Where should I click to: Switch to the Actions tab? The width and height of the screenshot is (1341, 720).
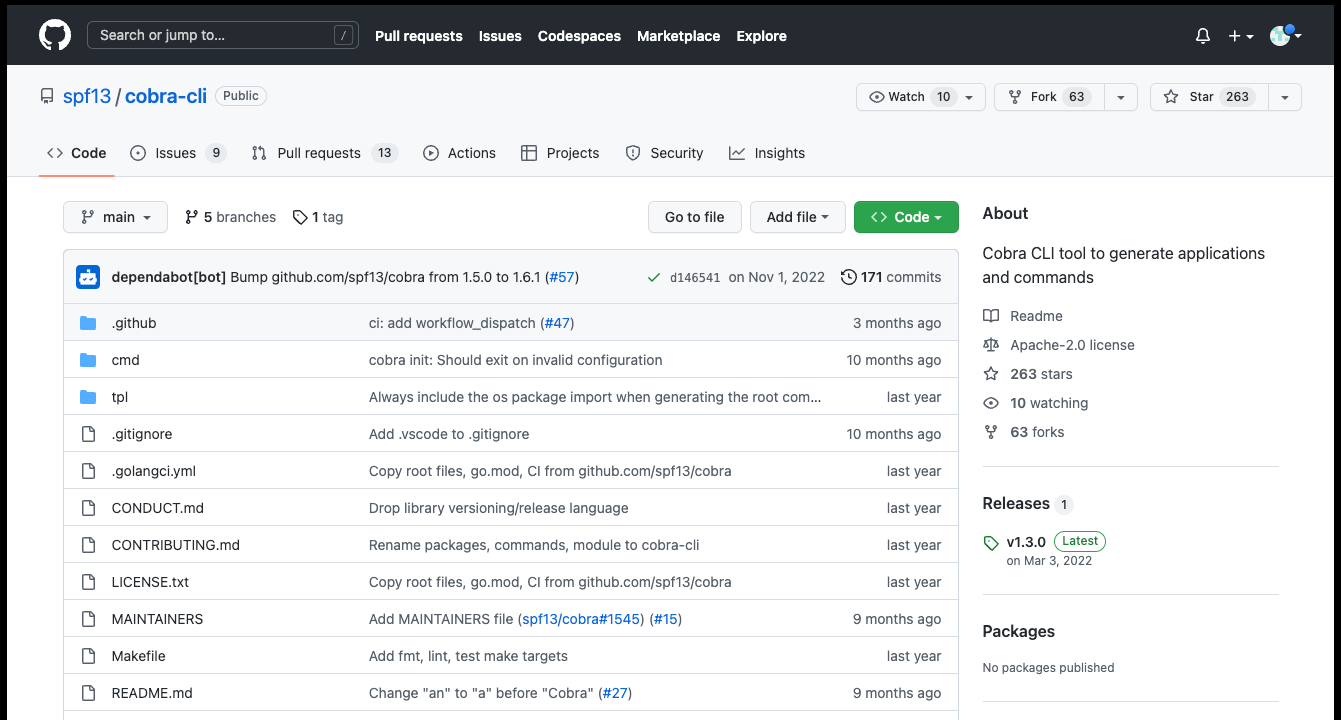click(x=459, y=152)
